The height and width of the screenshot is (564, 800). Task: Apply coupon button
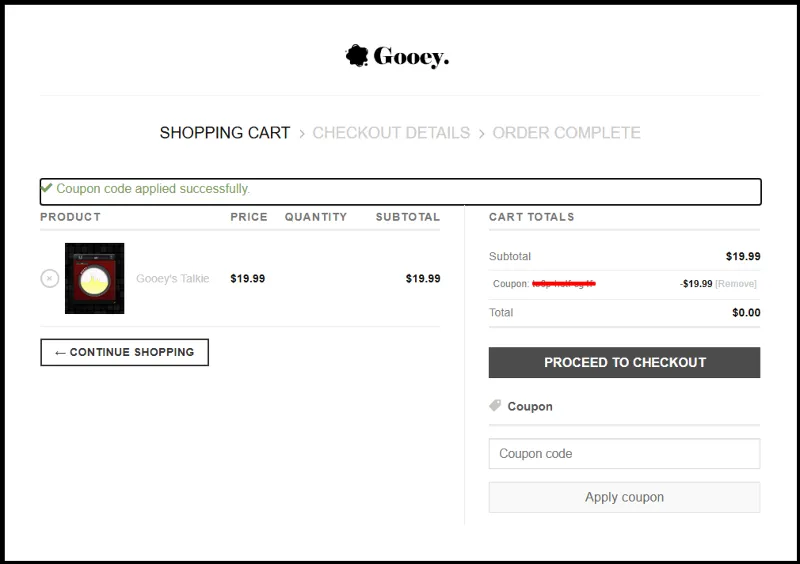coord(624,497)
